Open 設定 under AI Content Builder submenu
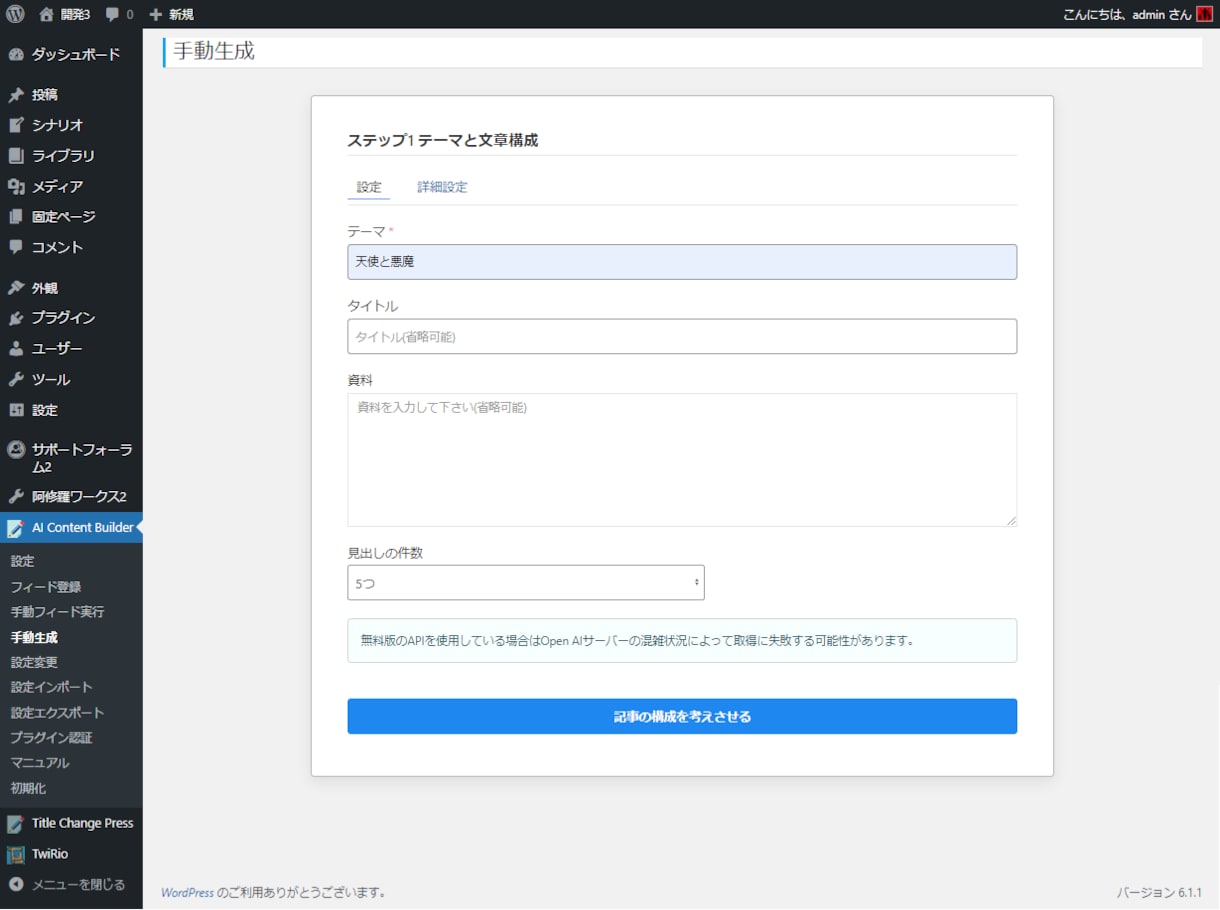Image resolution: width=1220 pixels, height=910 pixels. click(22, 561)
